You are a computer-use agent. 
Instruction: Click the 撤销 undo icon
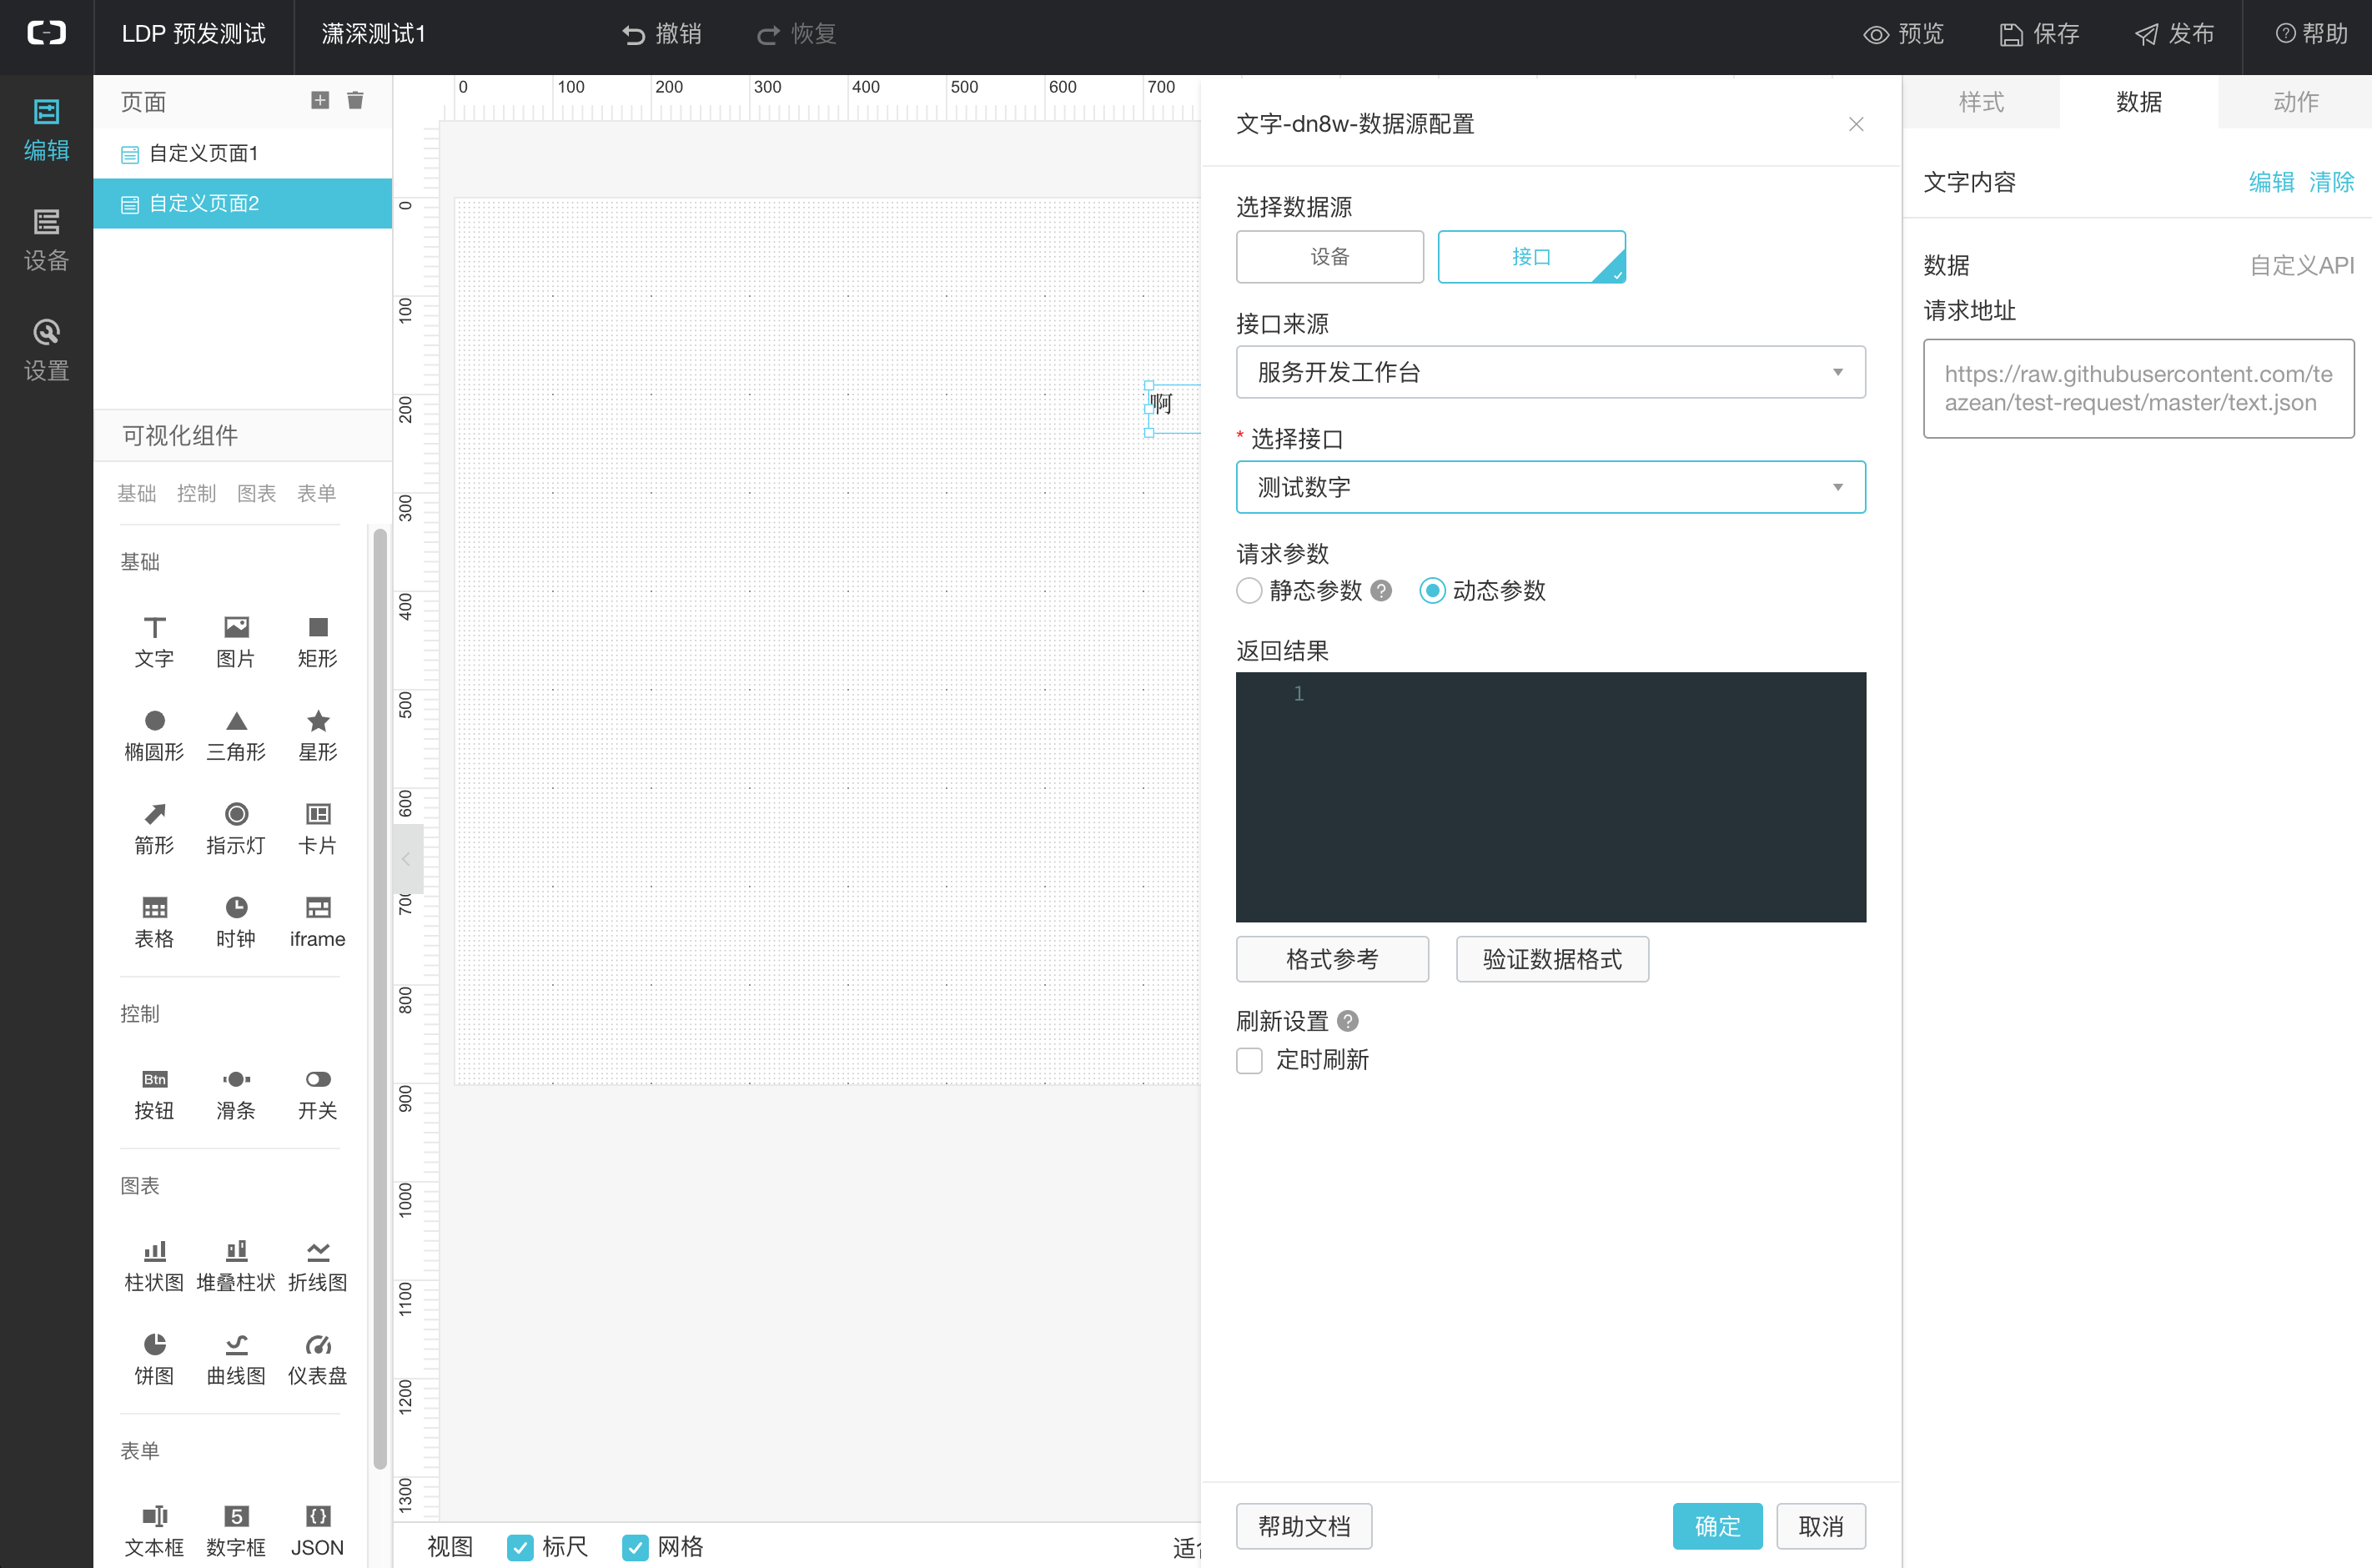click(633, 35)
